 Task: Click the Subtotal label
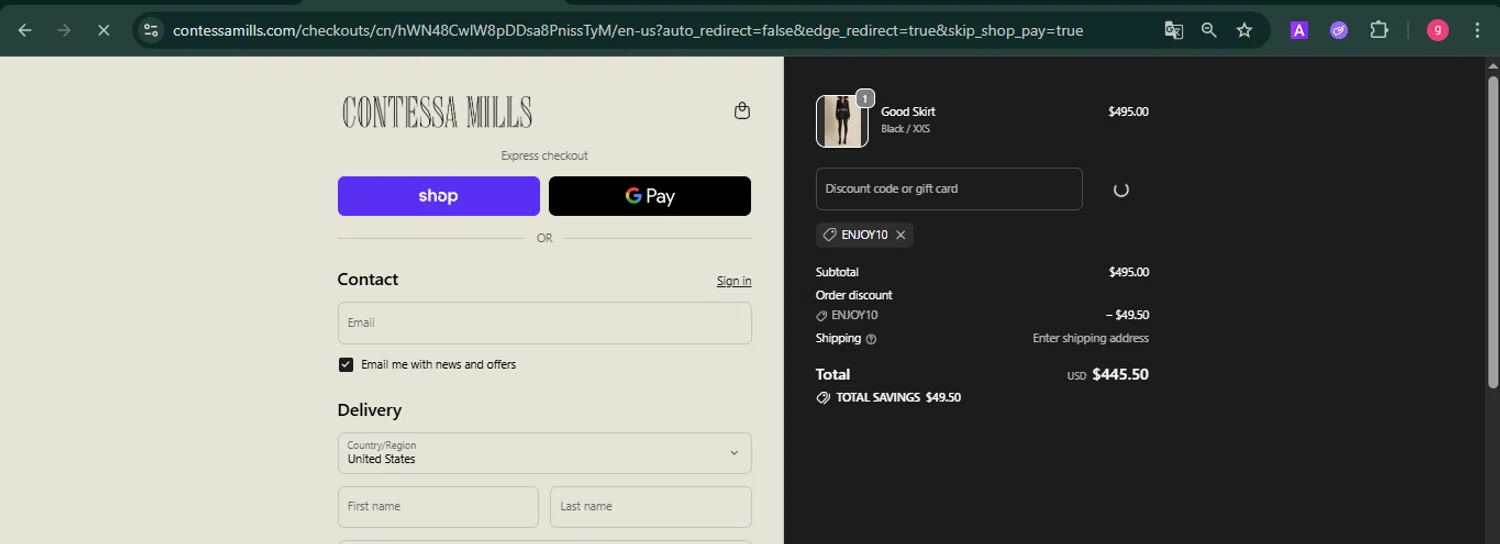click(837, 272)
